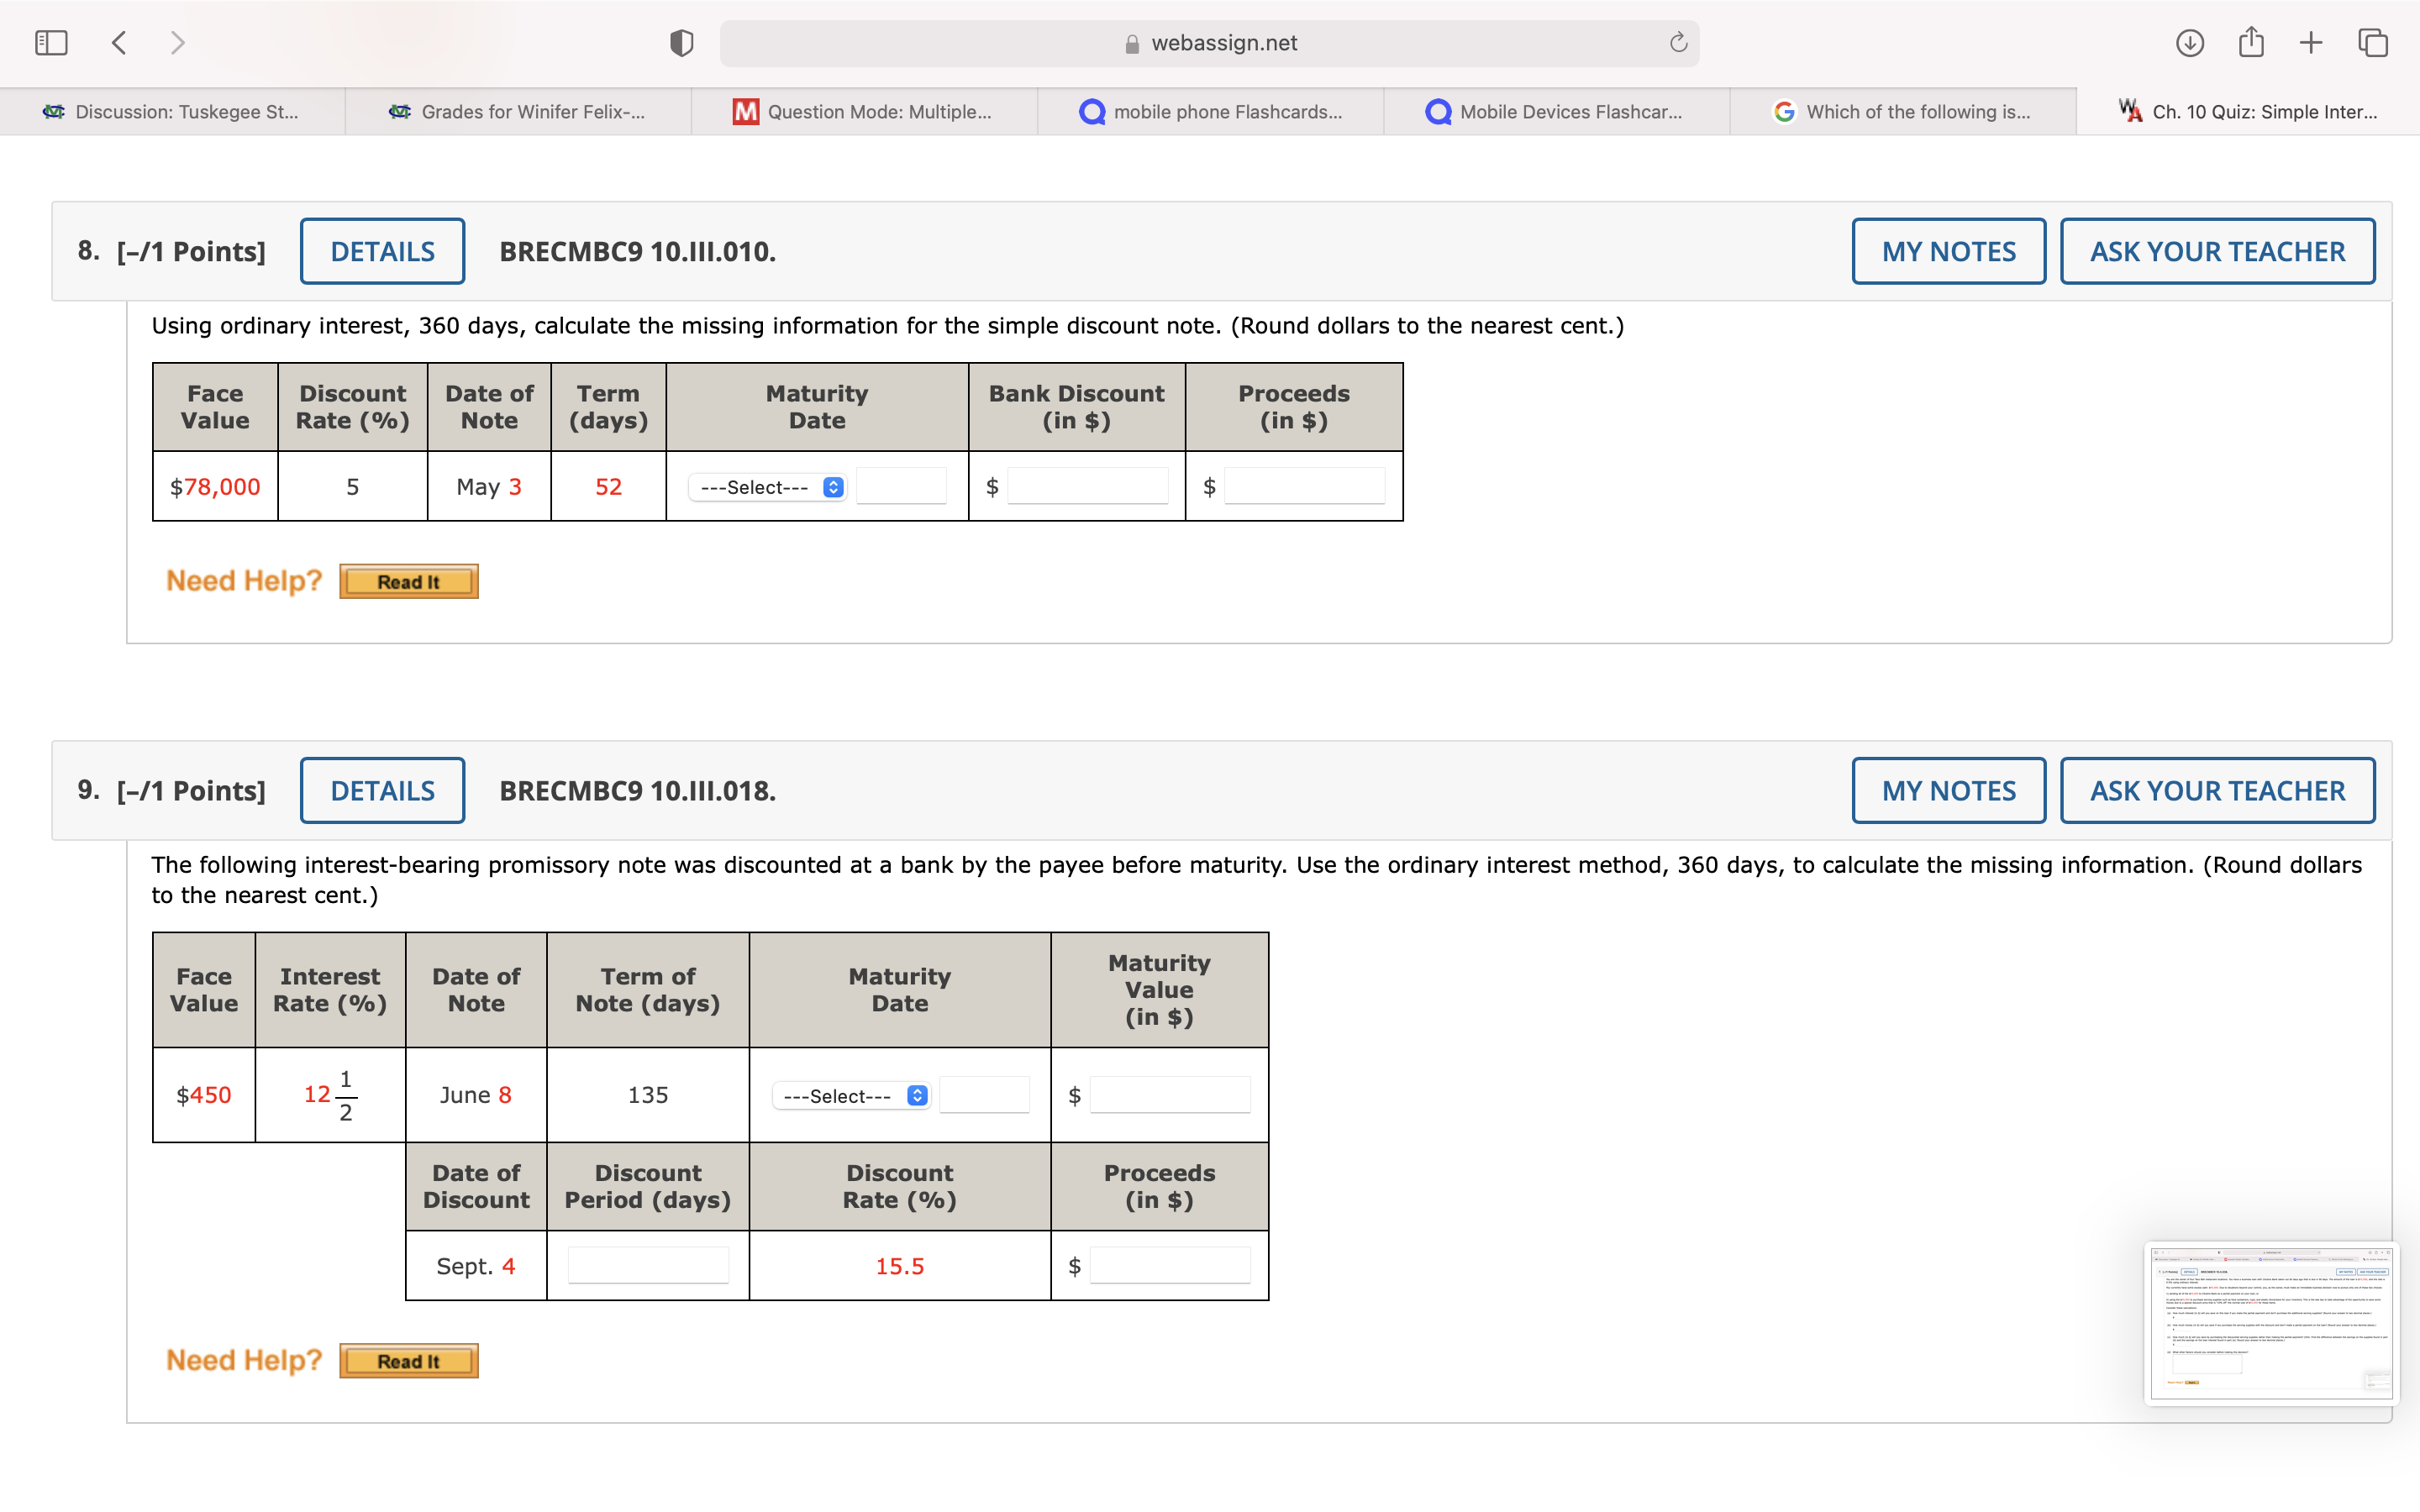The image size is (2420, 1512).
Task: Switch to Mobile Devices Flashcards tab
Action: 1556,112
